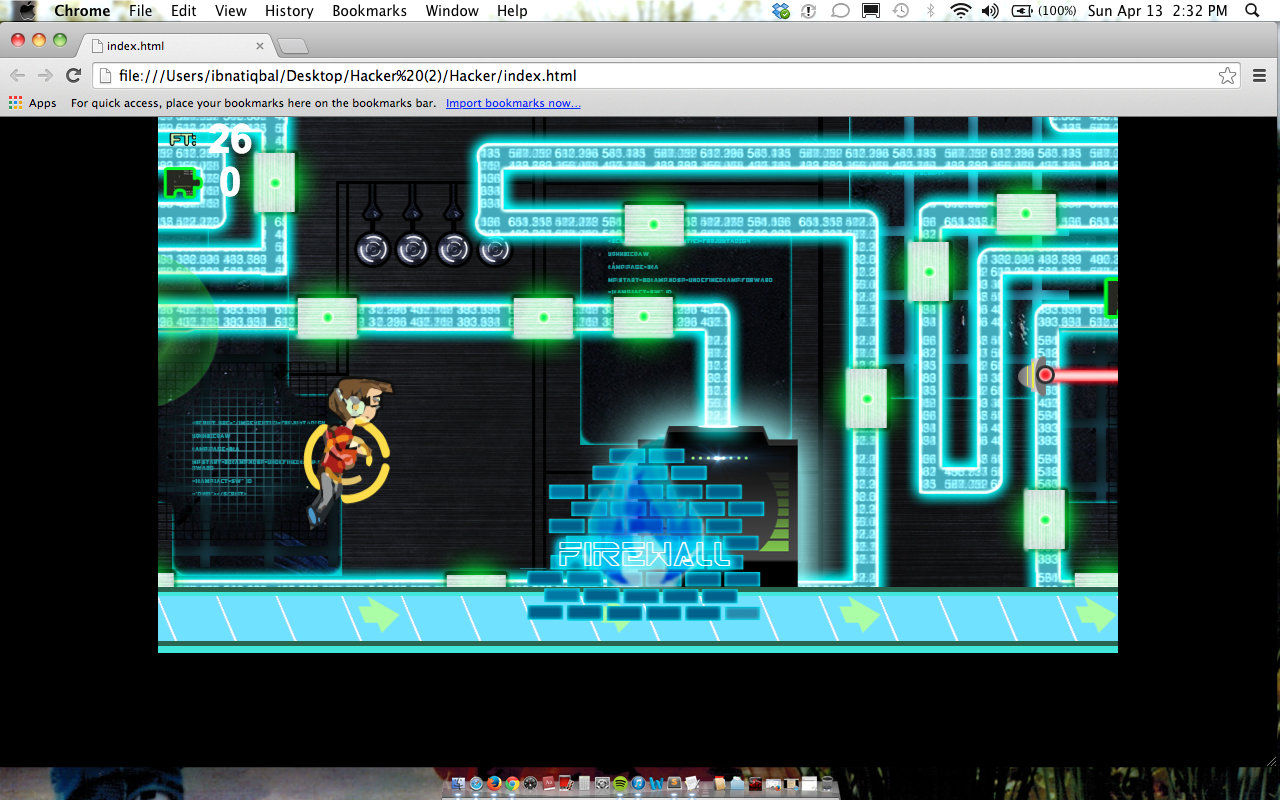Launch Safari from the dock

(x=476, y=783)
